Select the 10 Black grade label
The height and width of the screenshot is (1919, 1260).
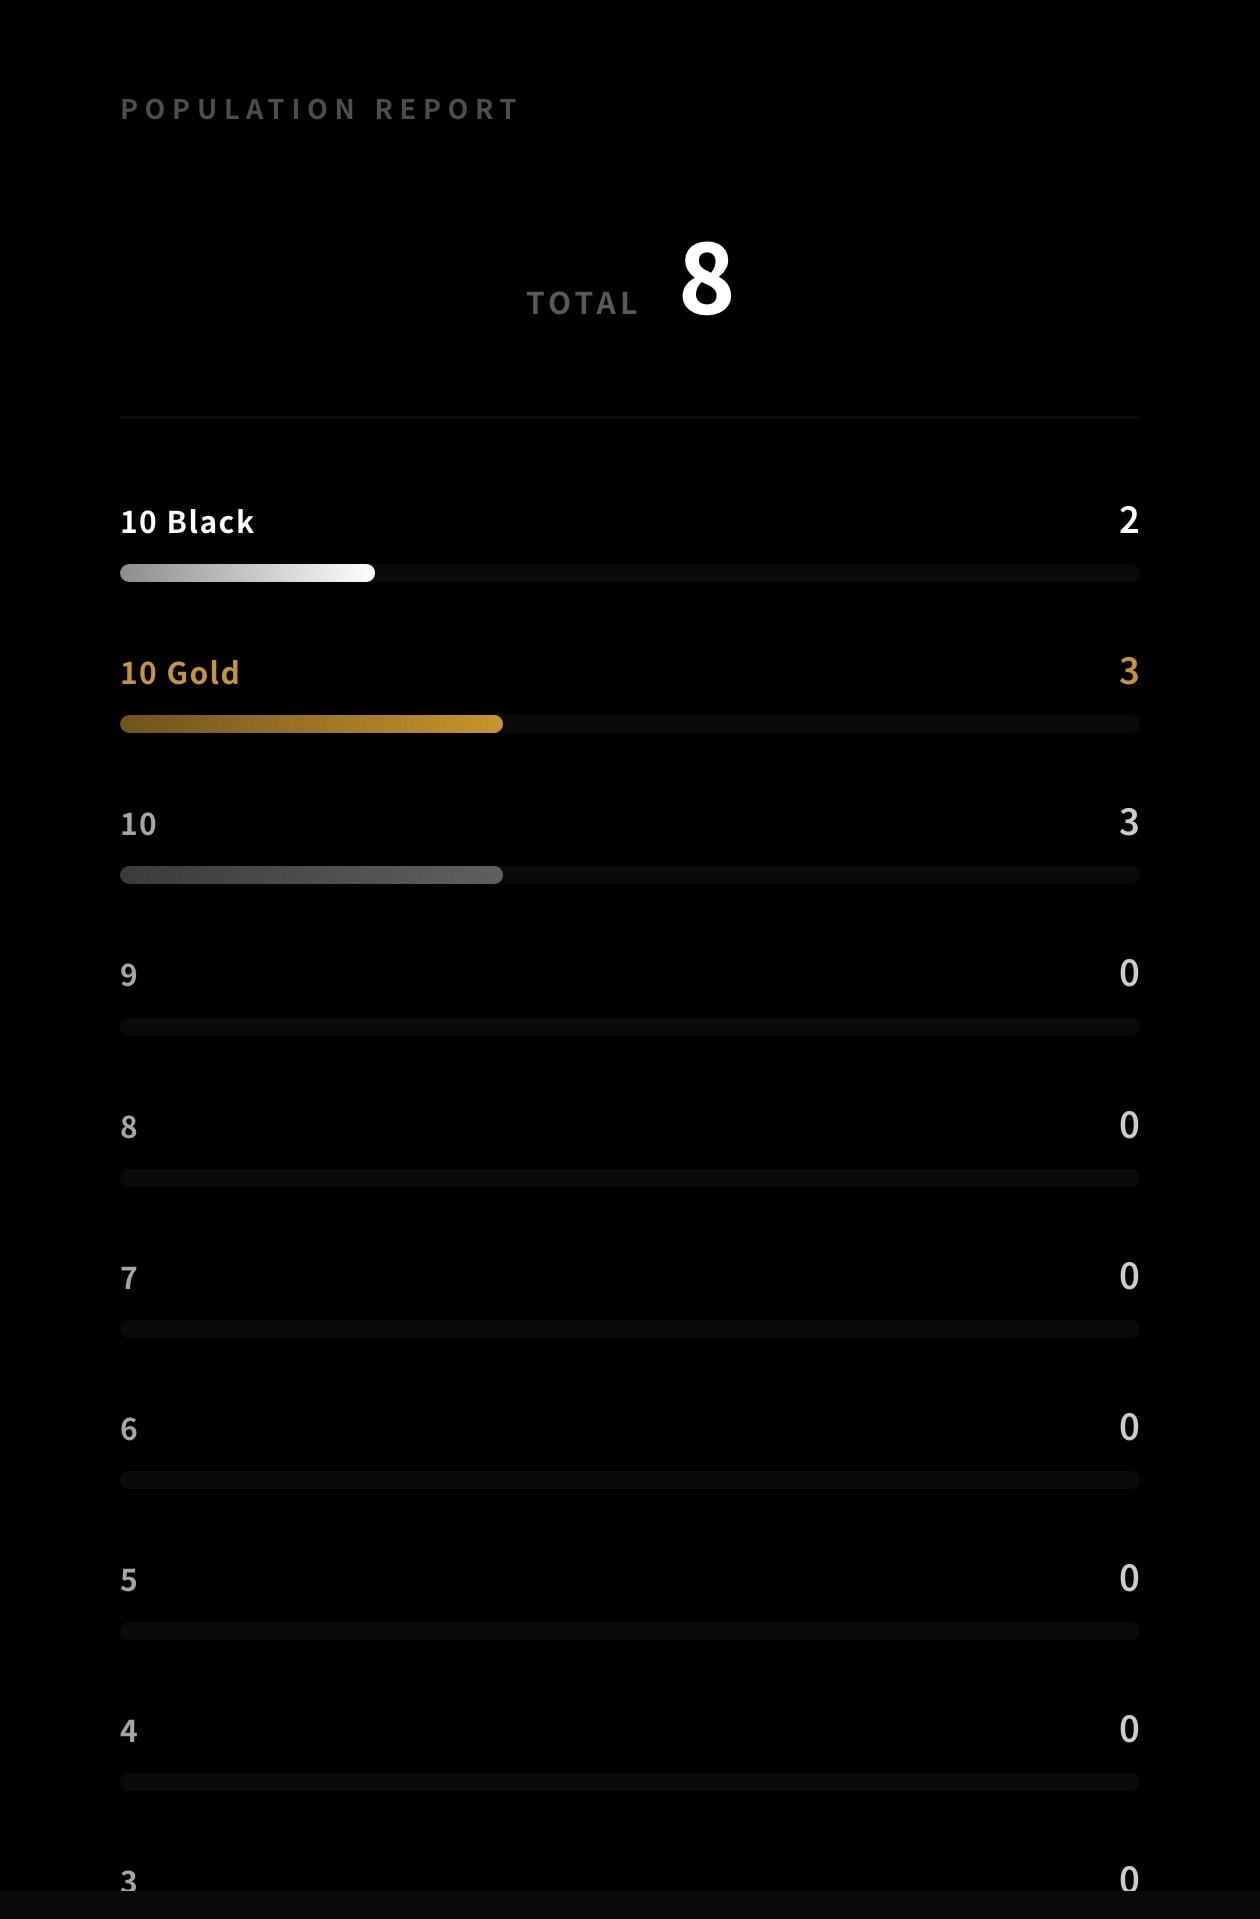[x=187, y=522]
